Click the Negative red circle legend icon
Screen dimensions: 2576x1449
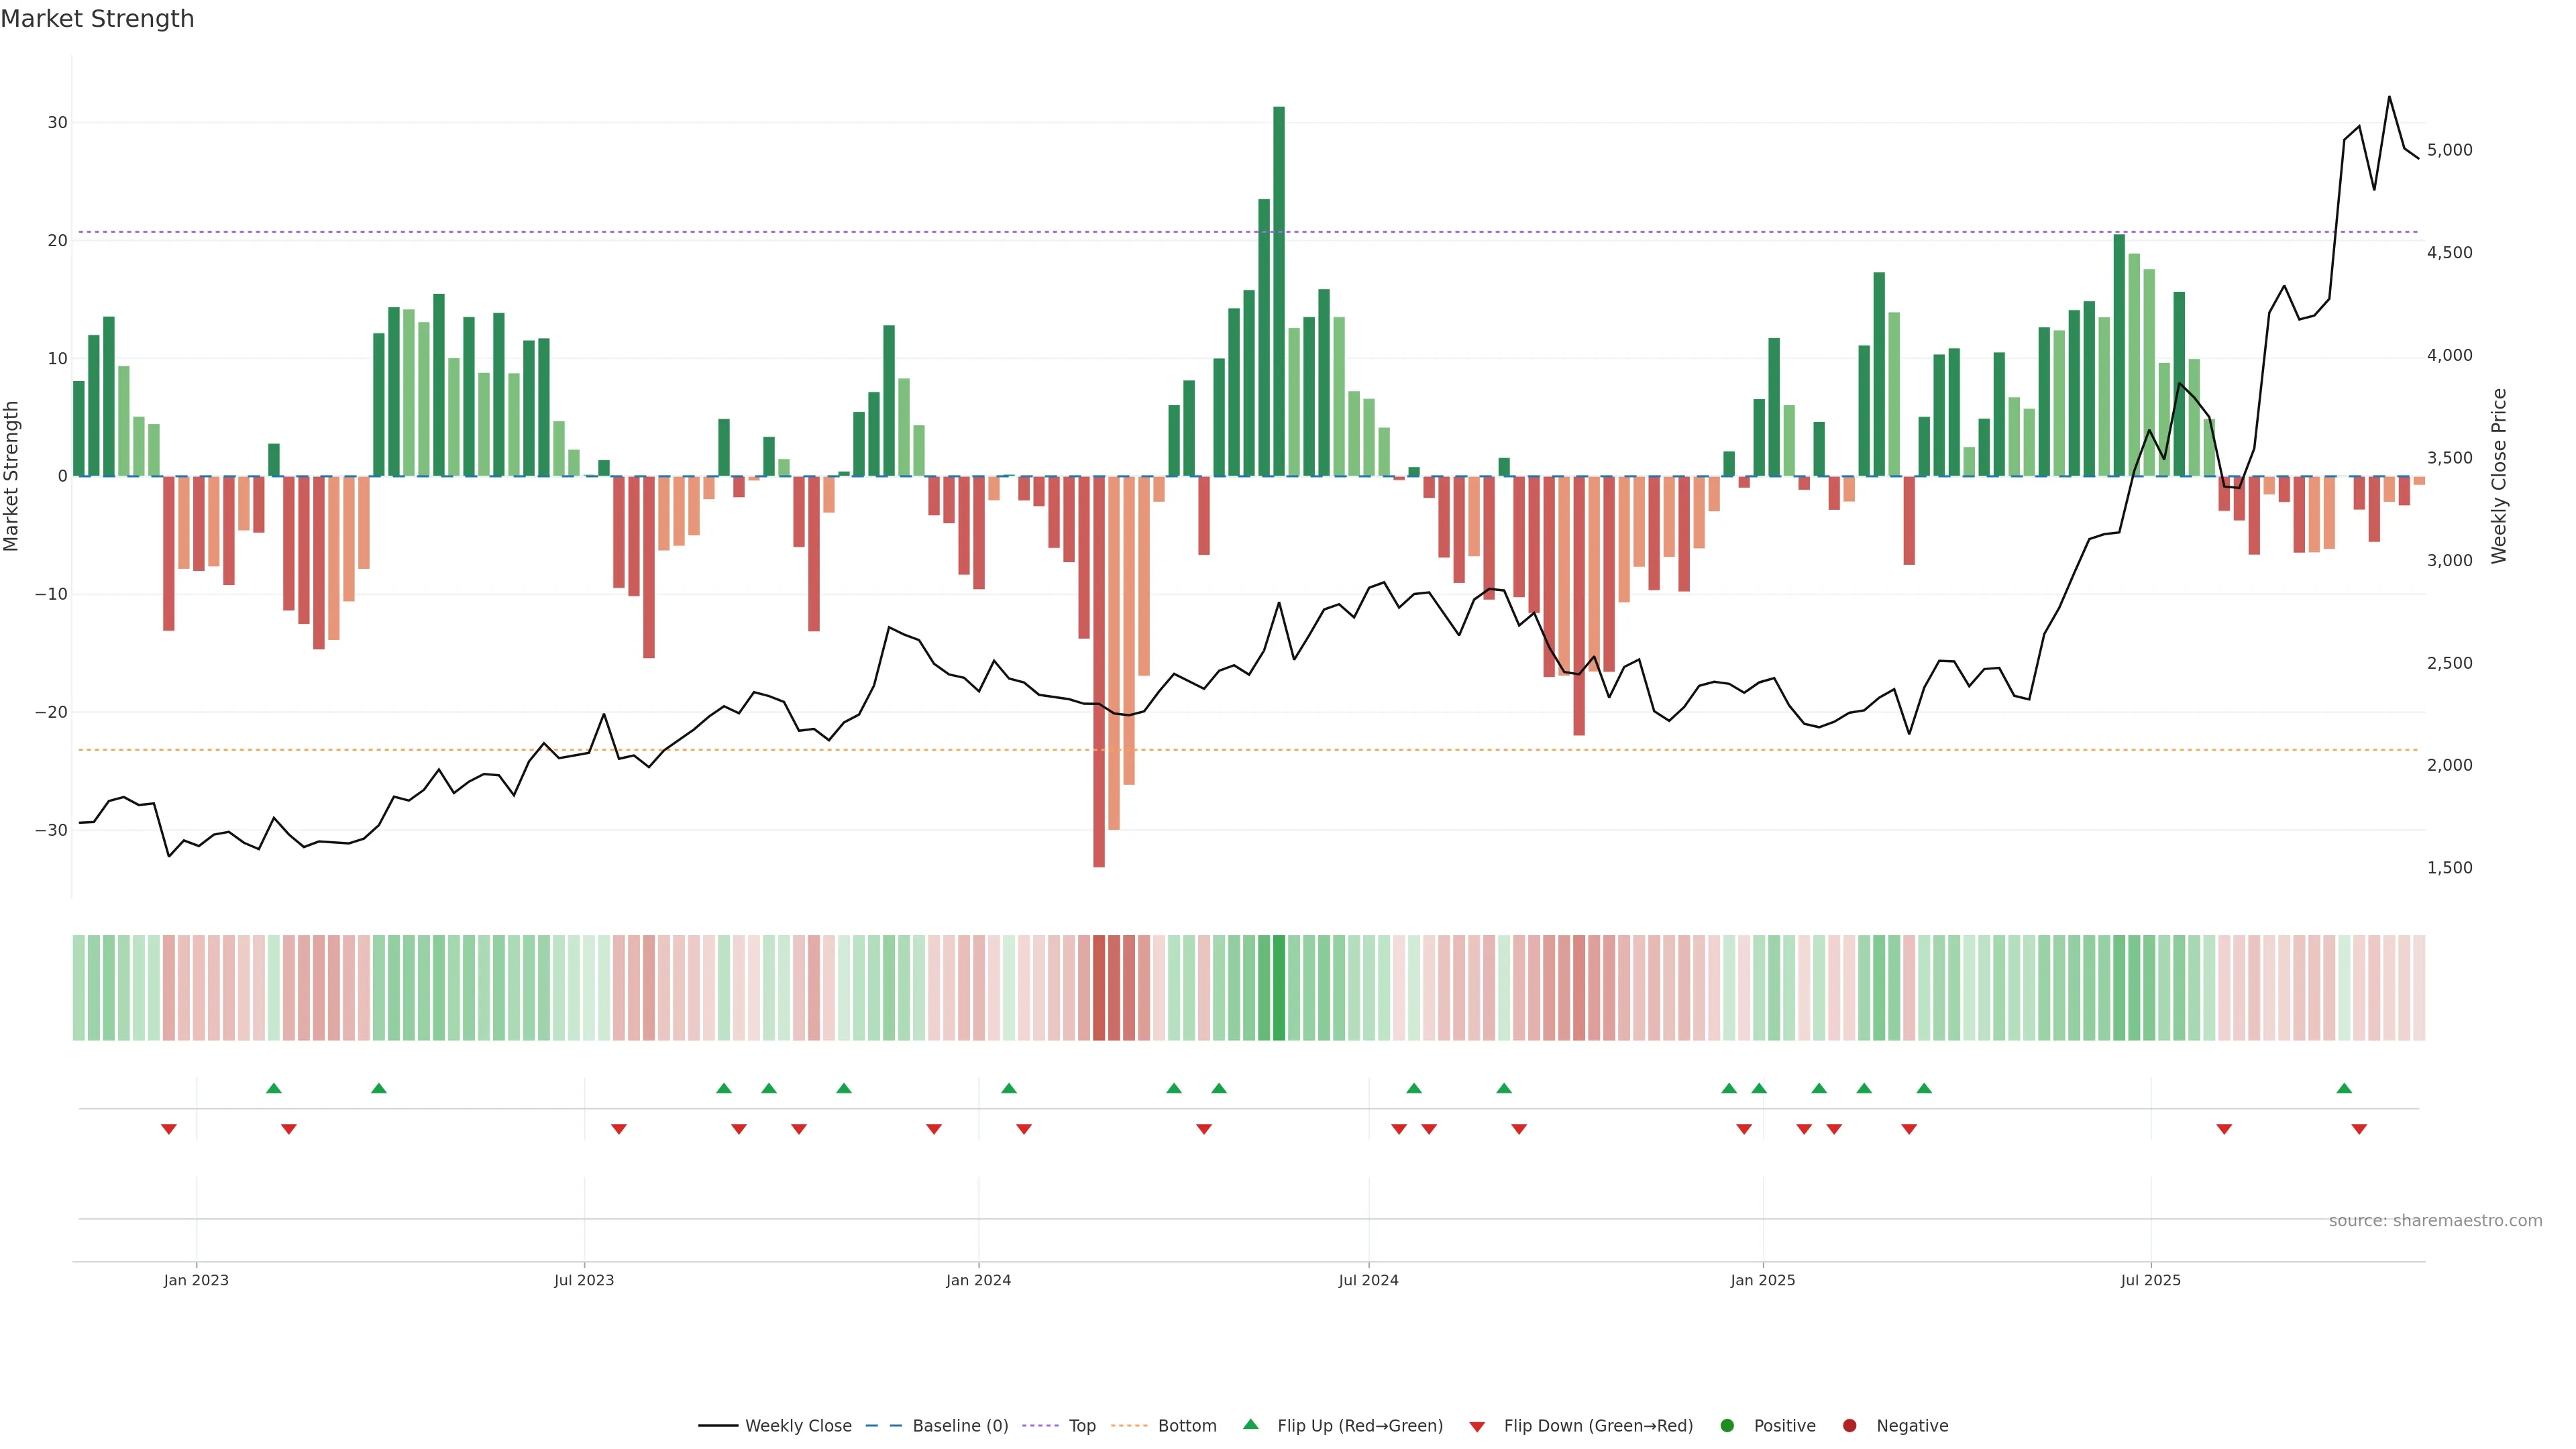click(x=1849, y=1425)
